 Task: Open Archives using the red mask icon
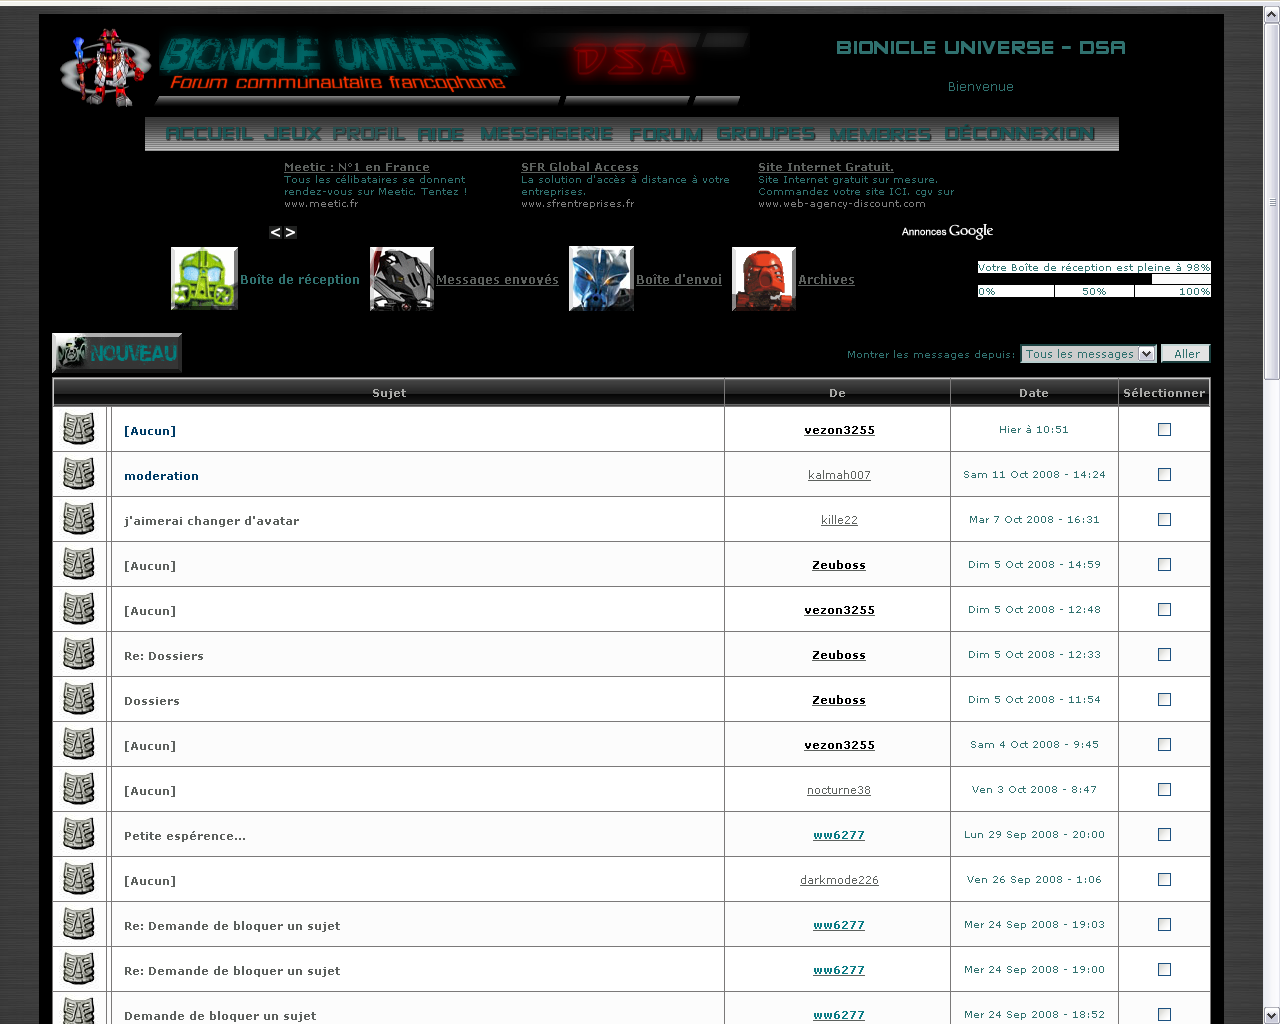763,278
